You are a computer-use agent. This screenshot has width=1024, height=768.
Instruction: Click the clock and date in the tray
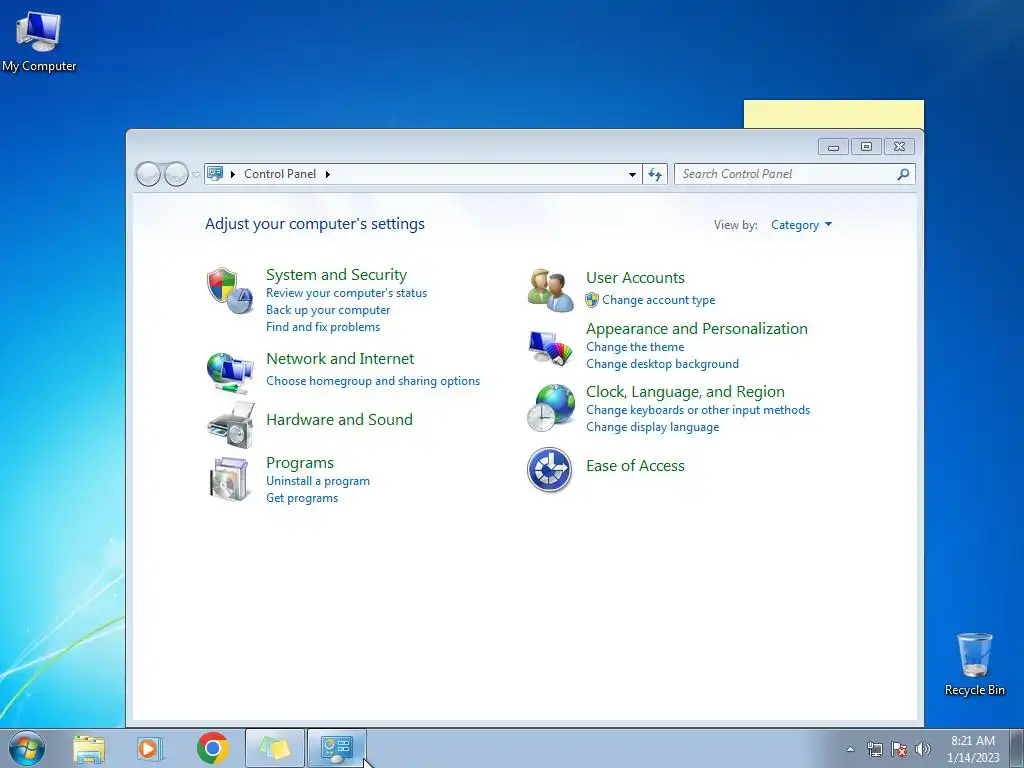(x=973, y=749)
